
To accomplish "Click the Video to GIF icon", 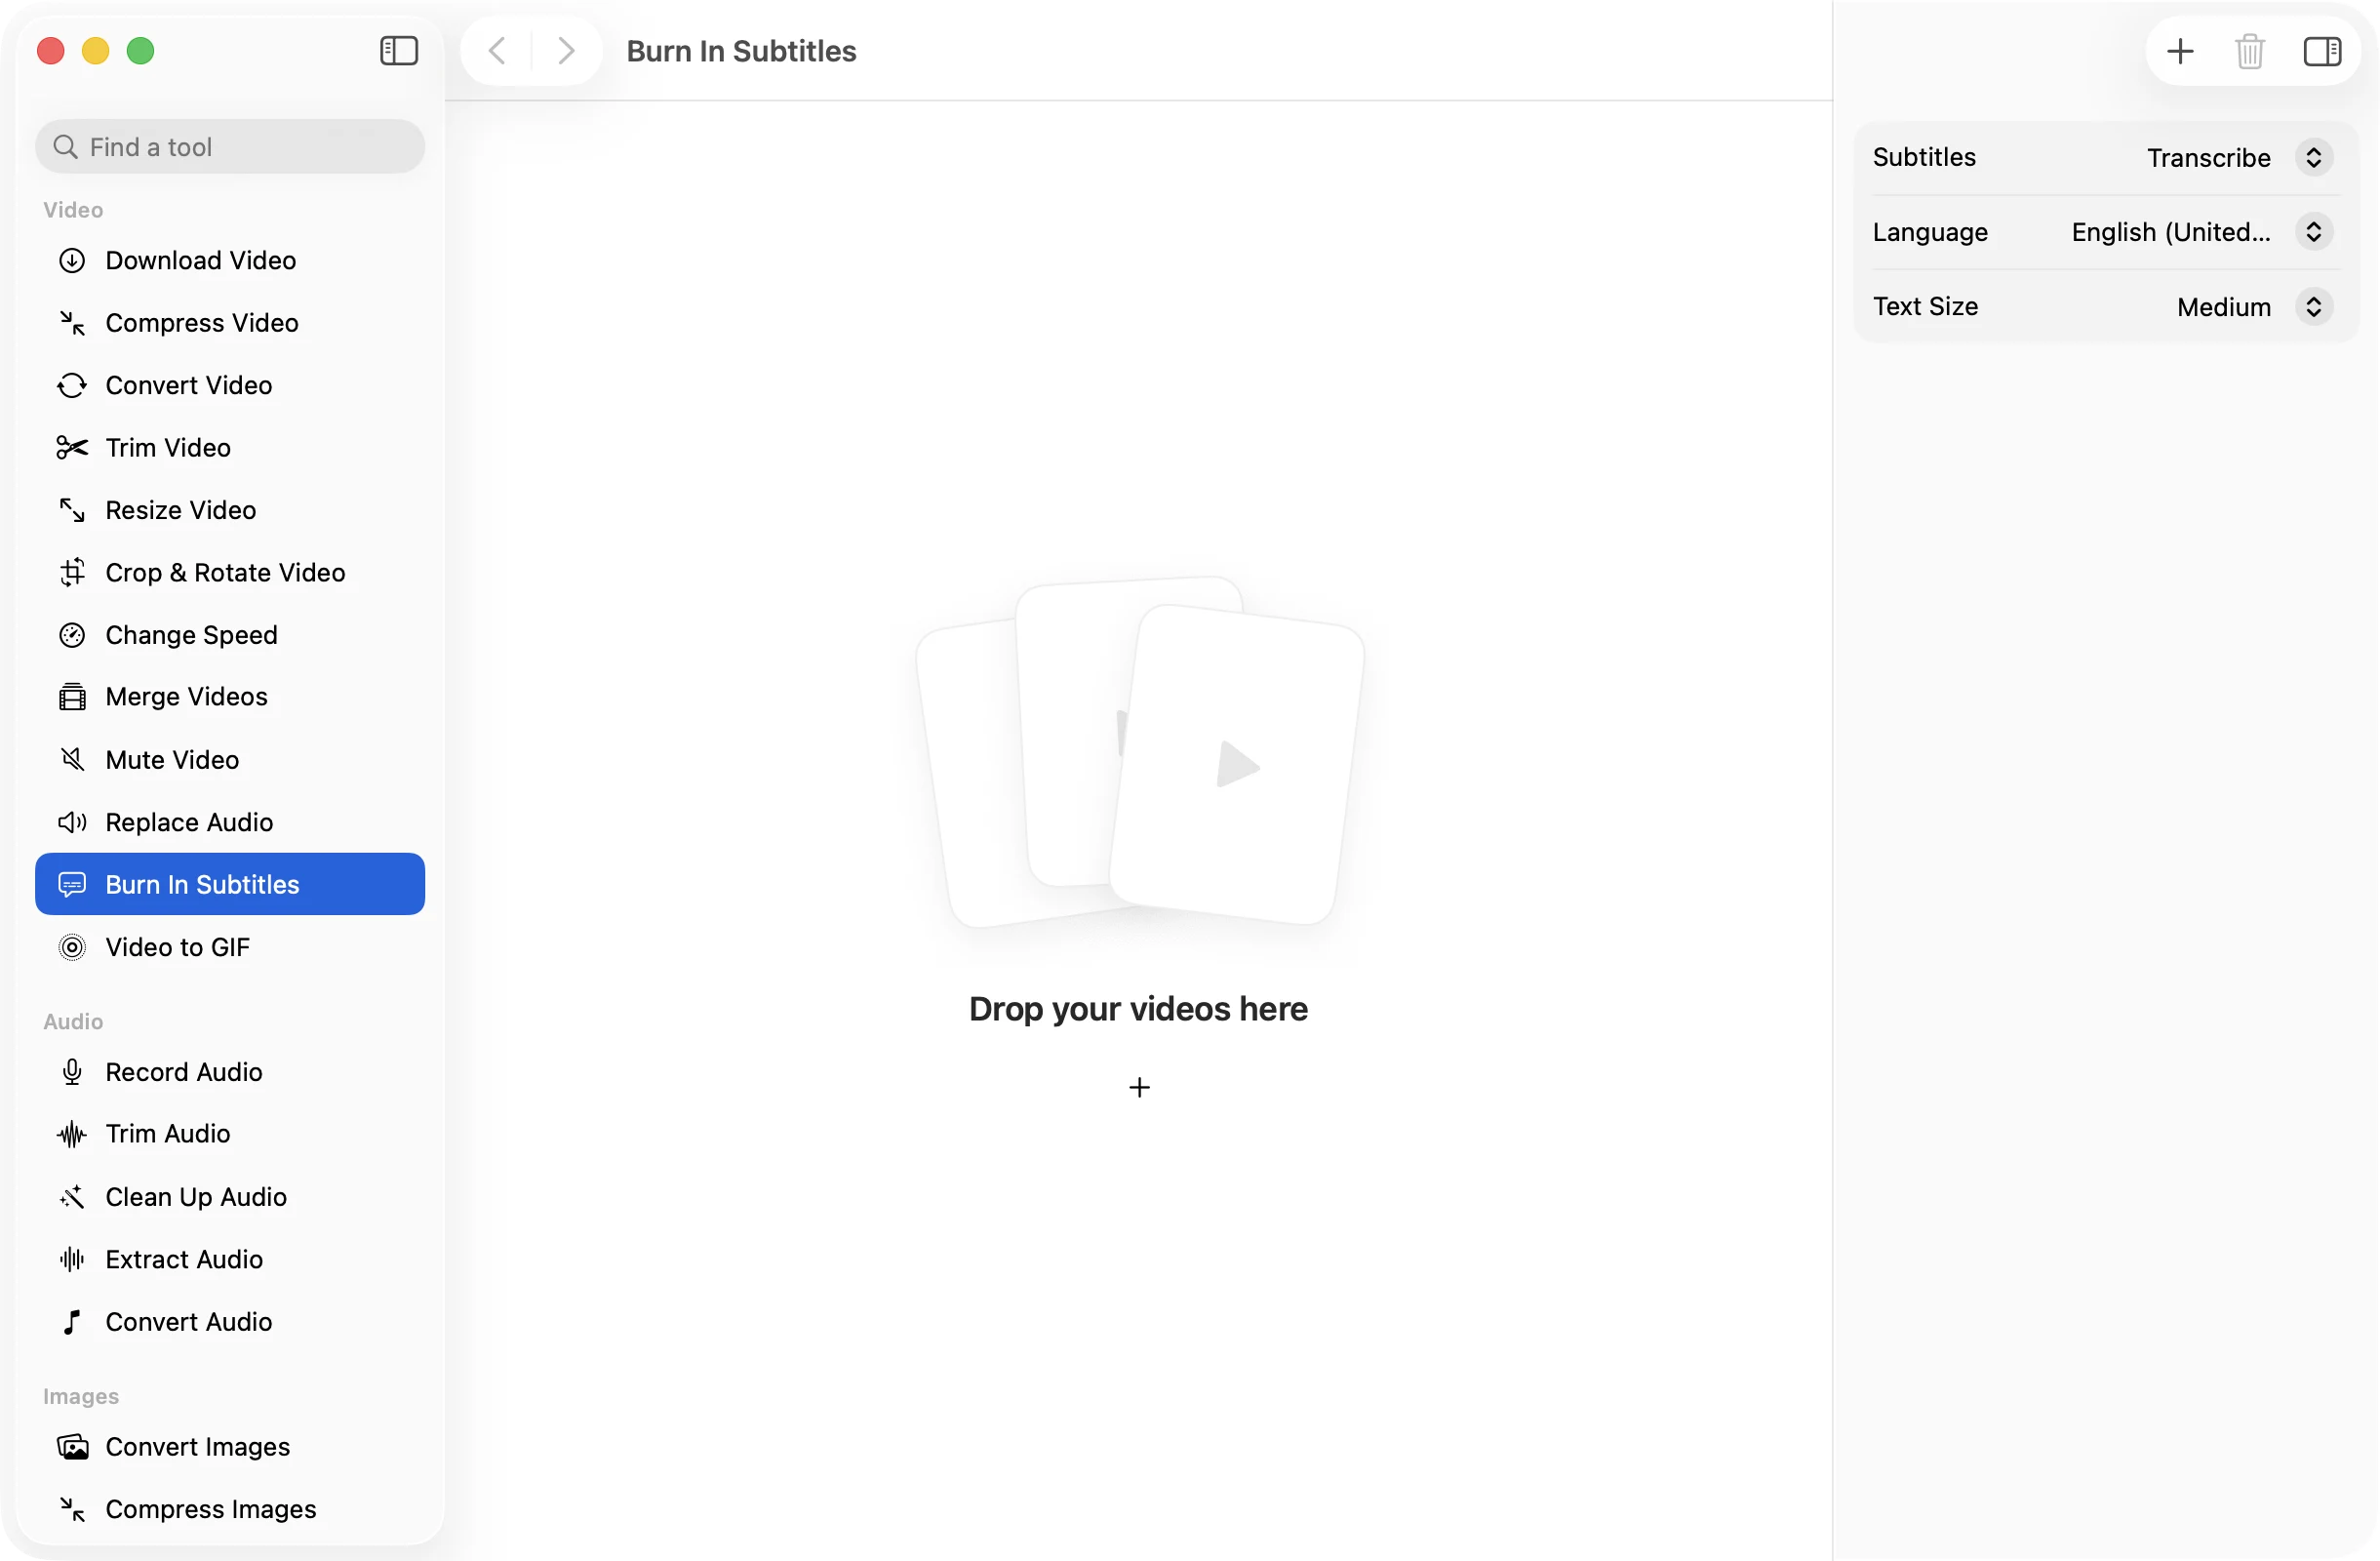I will pos(72,947).
